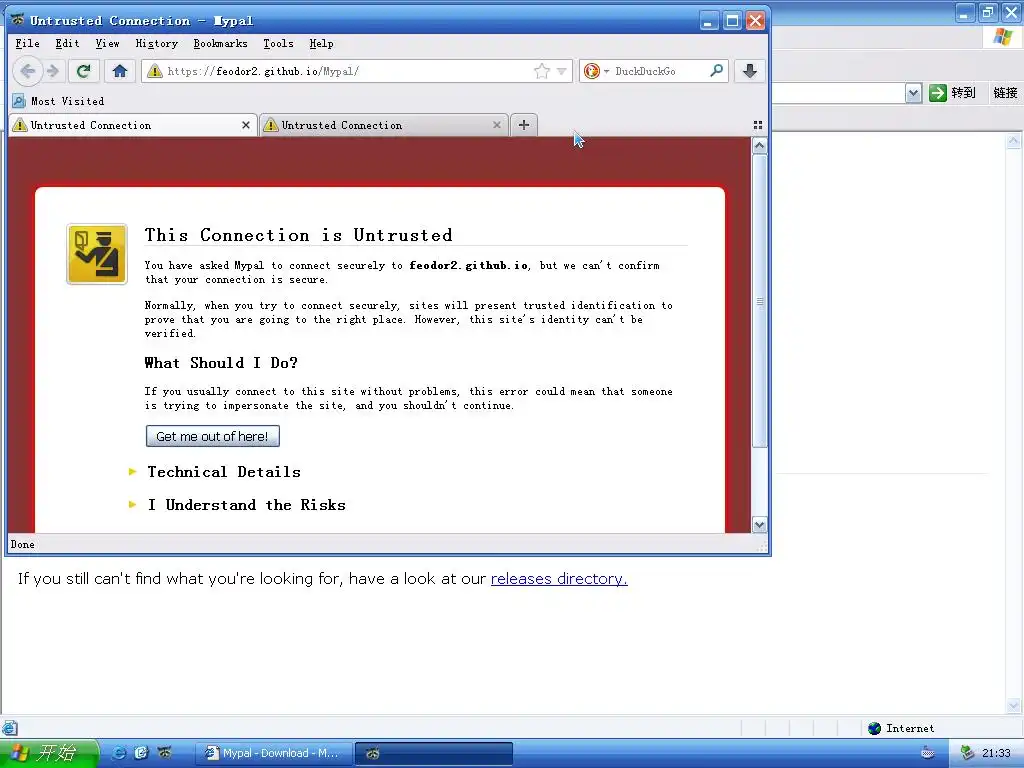Click the forward navigation arrow
Image resolution: width=1024 pixels, height=768 pixels.
coord(53,71)
